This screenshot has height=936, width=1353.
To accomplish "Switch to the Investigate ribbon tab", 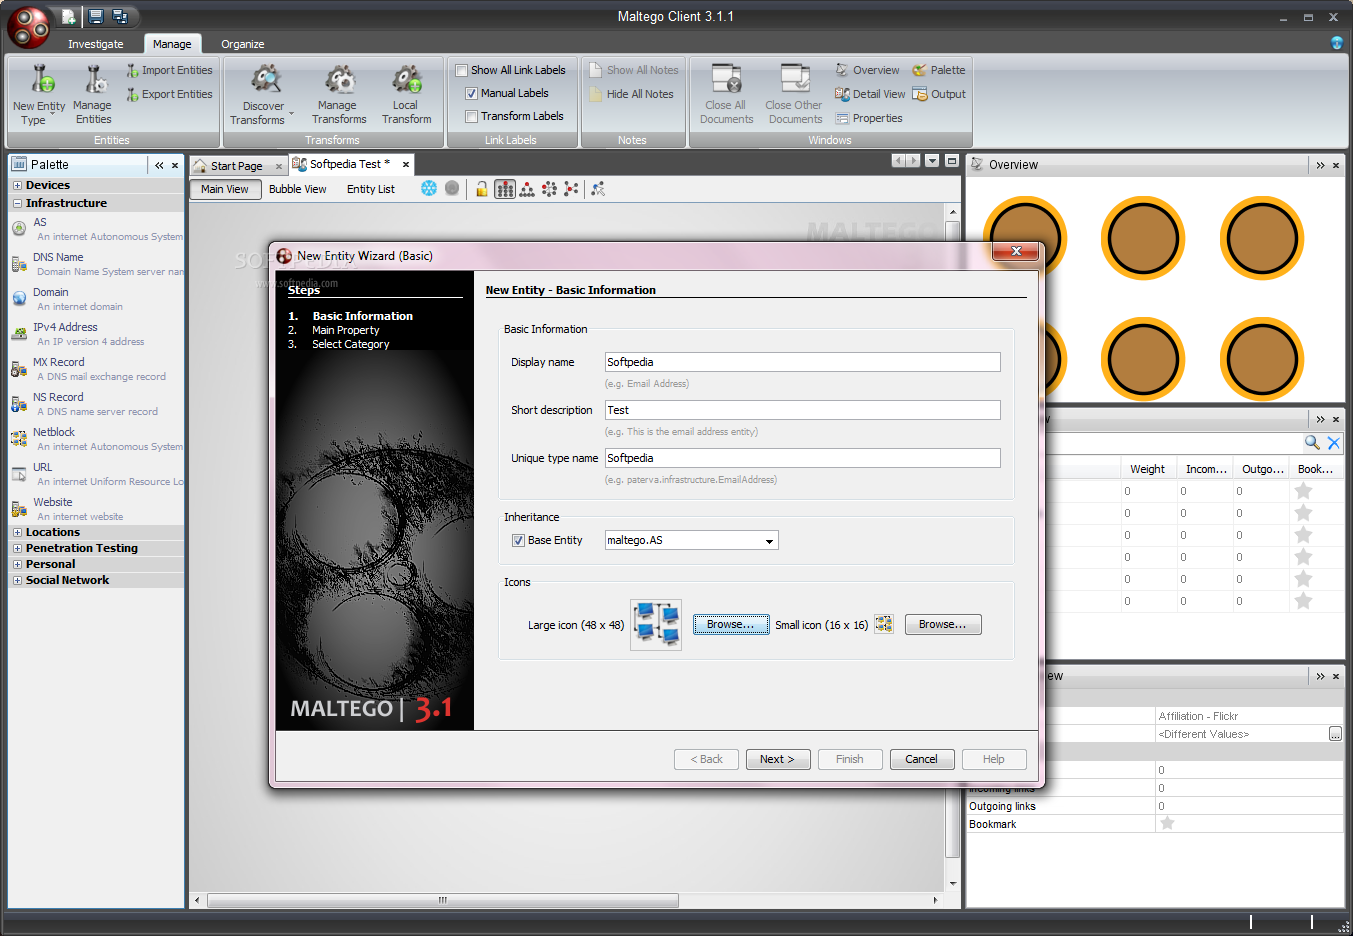I will [96, 44].
